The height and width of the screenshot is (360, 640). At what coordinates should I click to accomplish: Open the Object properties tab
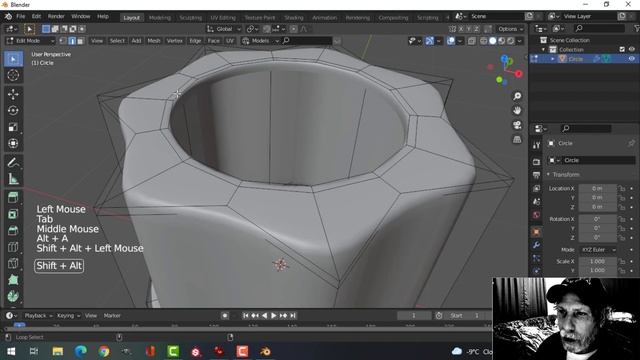pyautogui.click(x=536, y=232)
